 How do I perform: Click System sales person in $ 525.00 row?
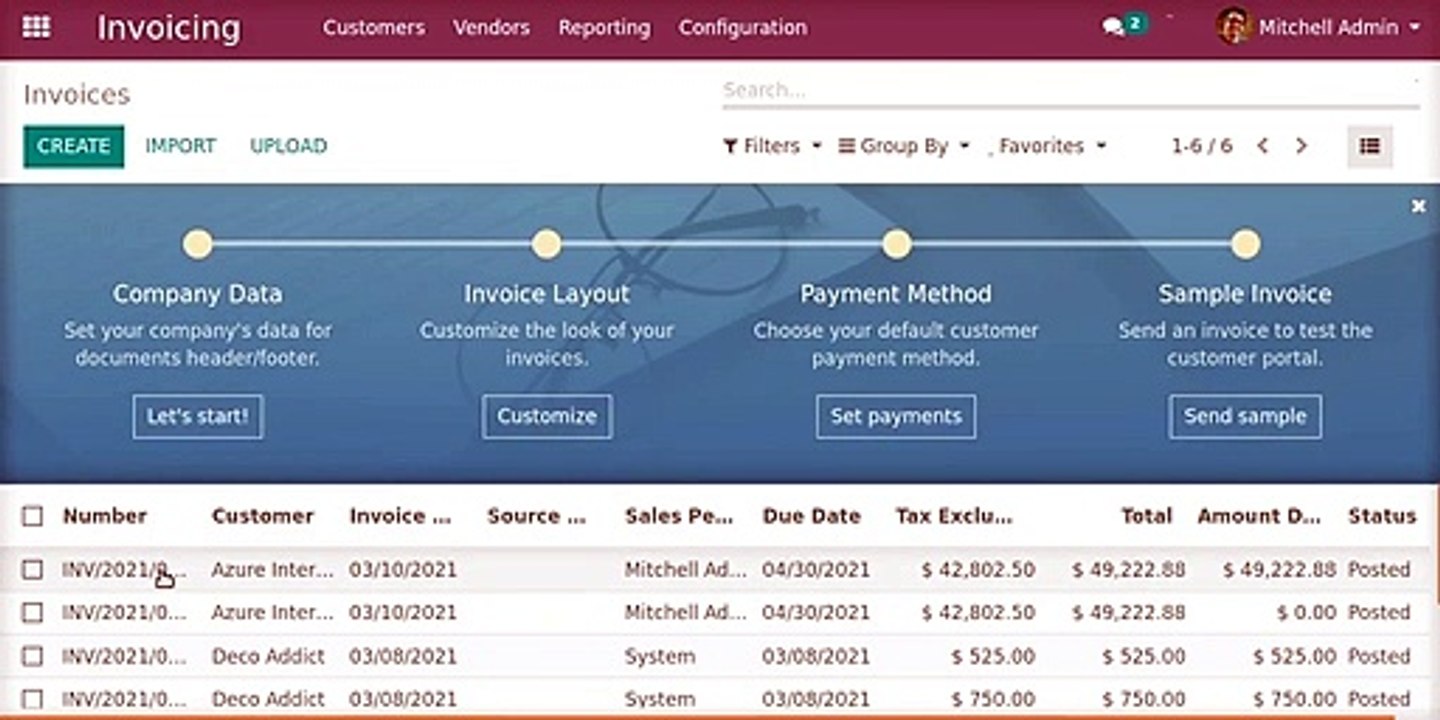point(660,656)
